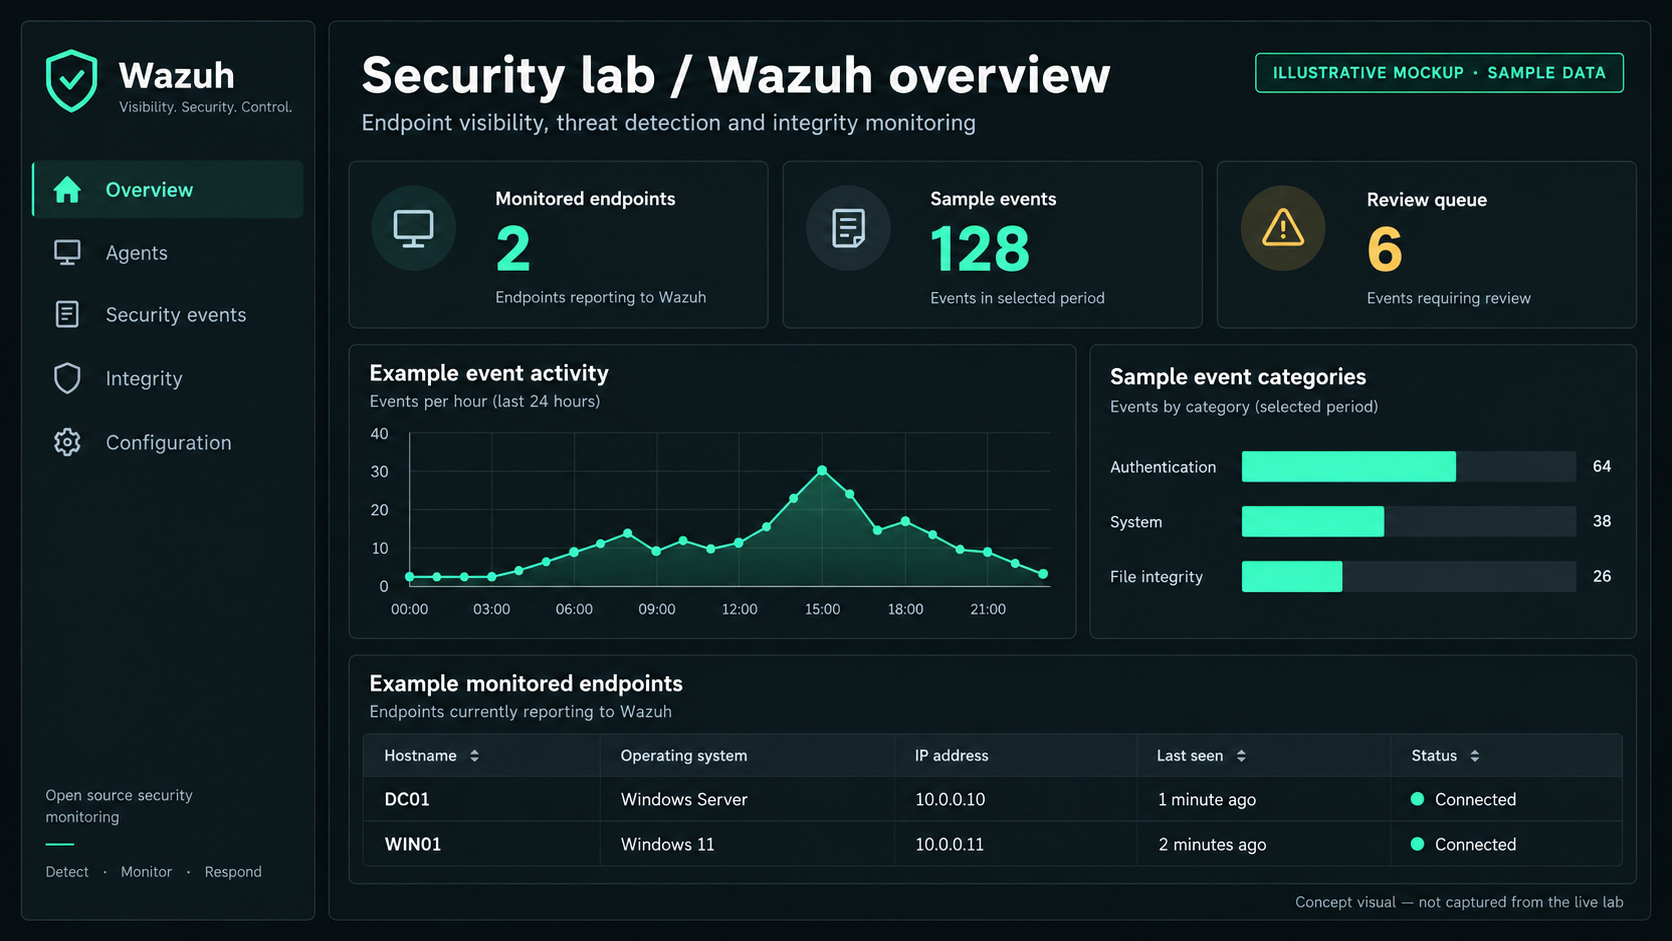Select the File integrity category bar

pyautogui.click(x=1292, y=576)
